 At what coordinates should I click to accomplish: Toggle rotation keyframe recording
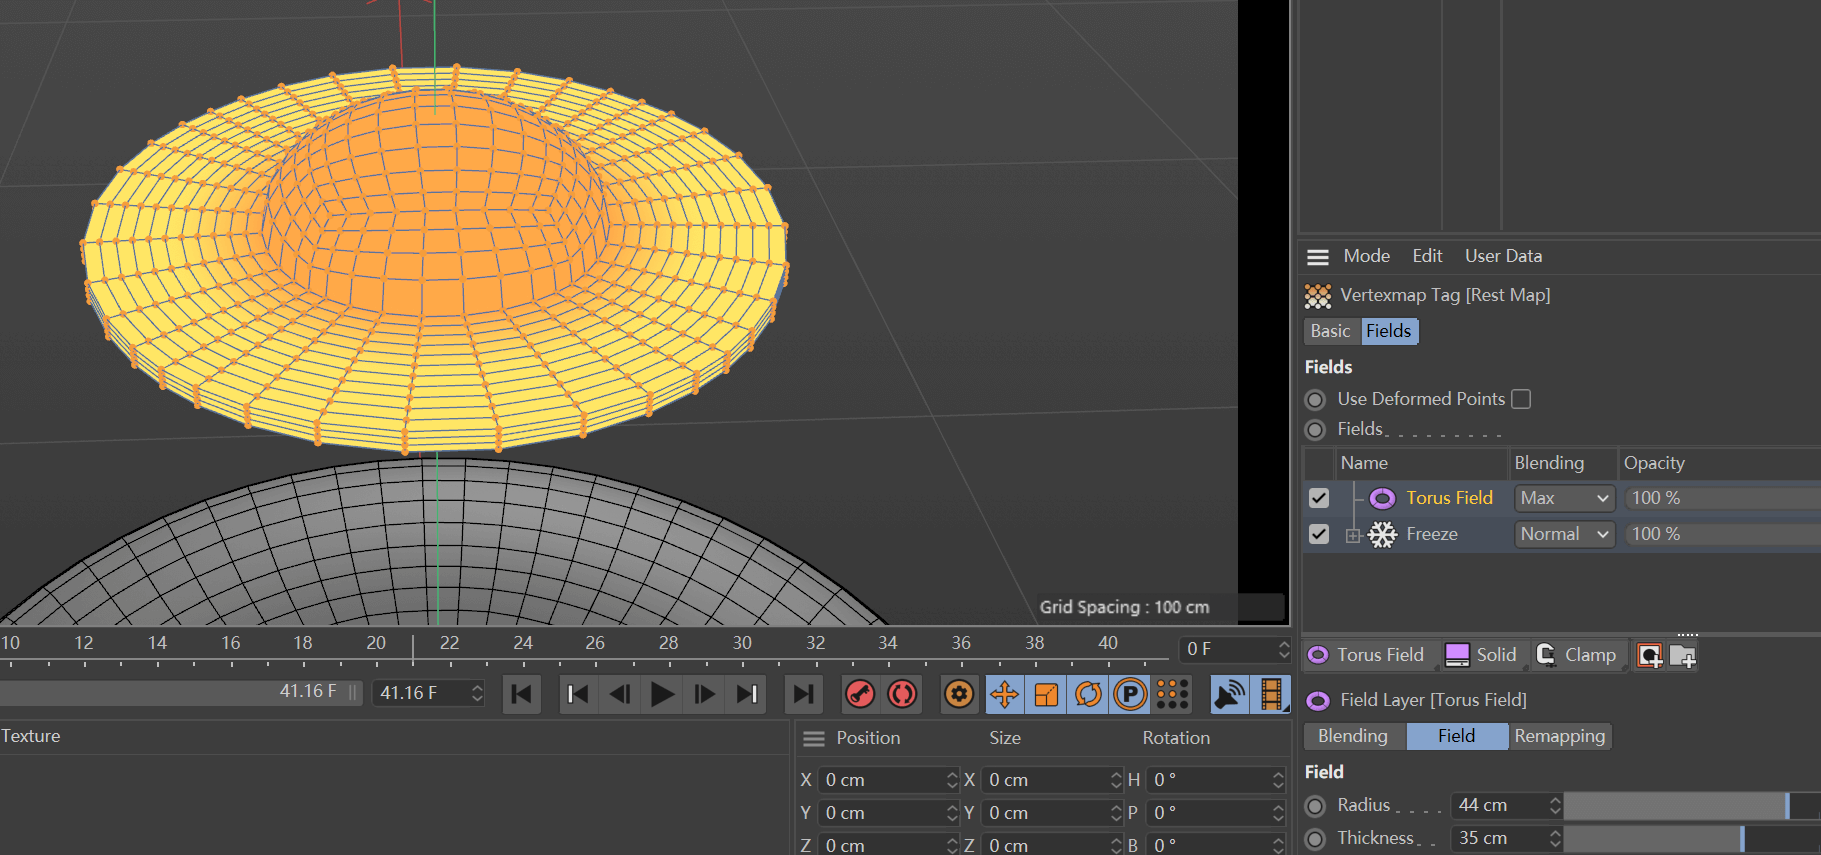1088,694
